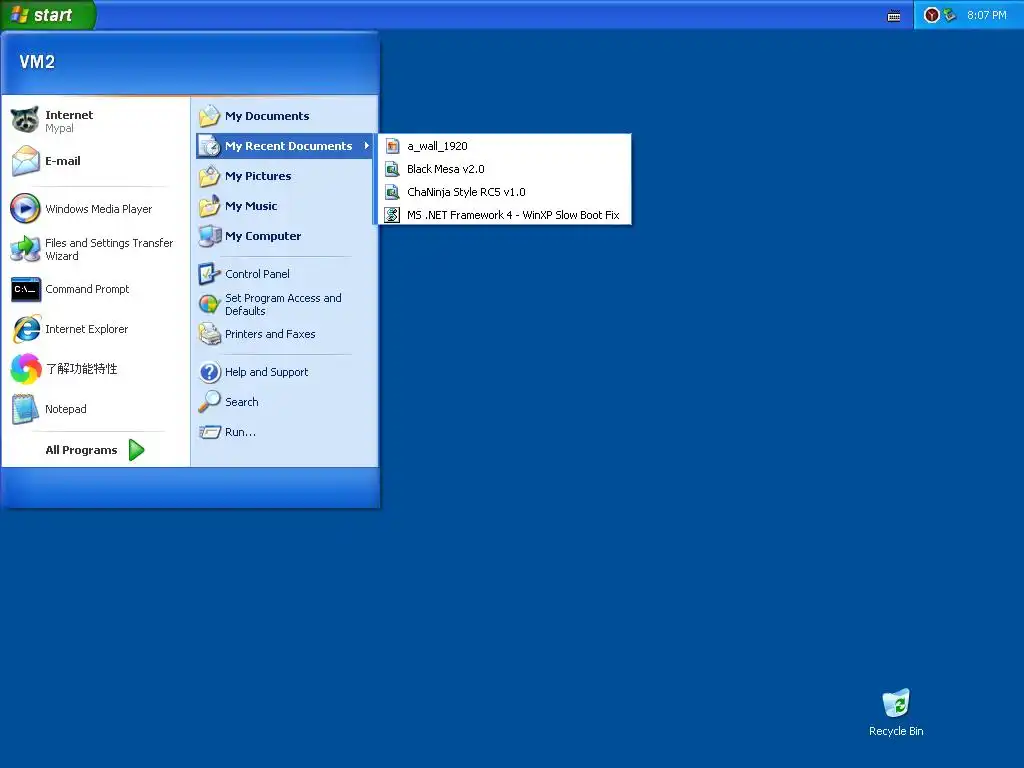Open the My Documents folder icon
Viewport: 1024px width, 768px height.
click(x=210, y=116)
